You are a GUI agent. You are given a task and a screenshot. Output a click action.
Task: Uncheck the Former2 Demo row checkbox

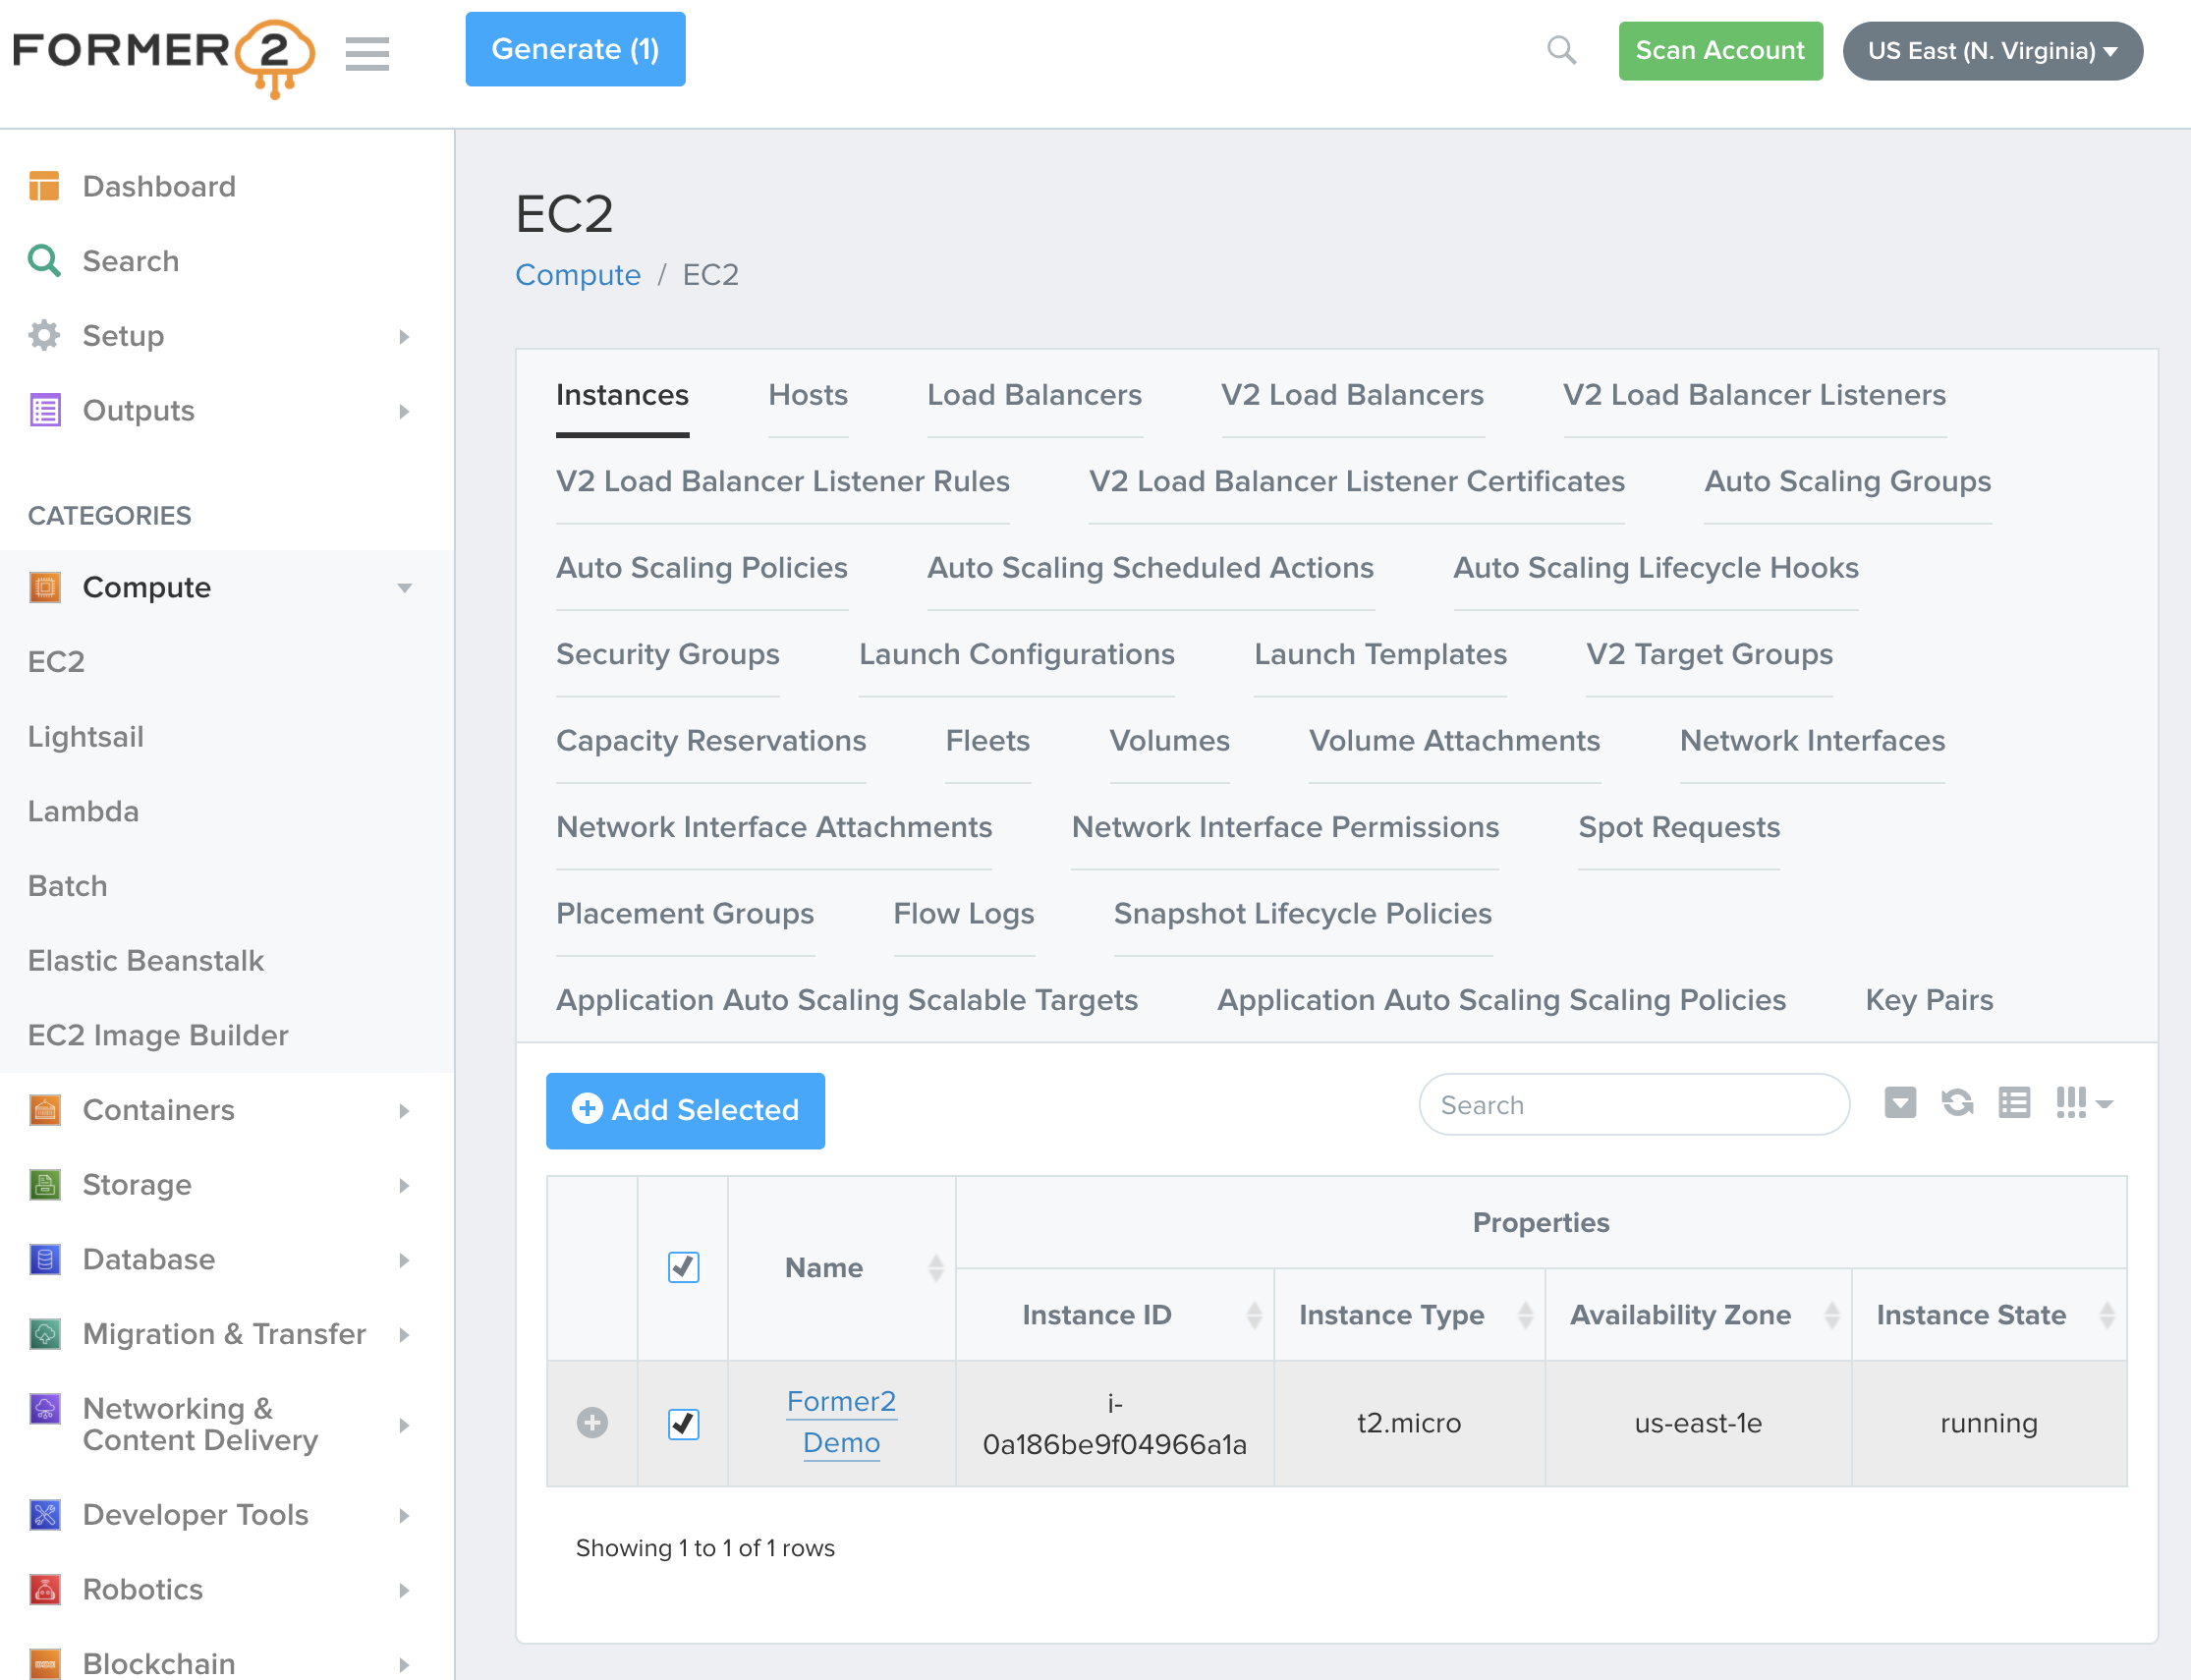pos(683,1423)
